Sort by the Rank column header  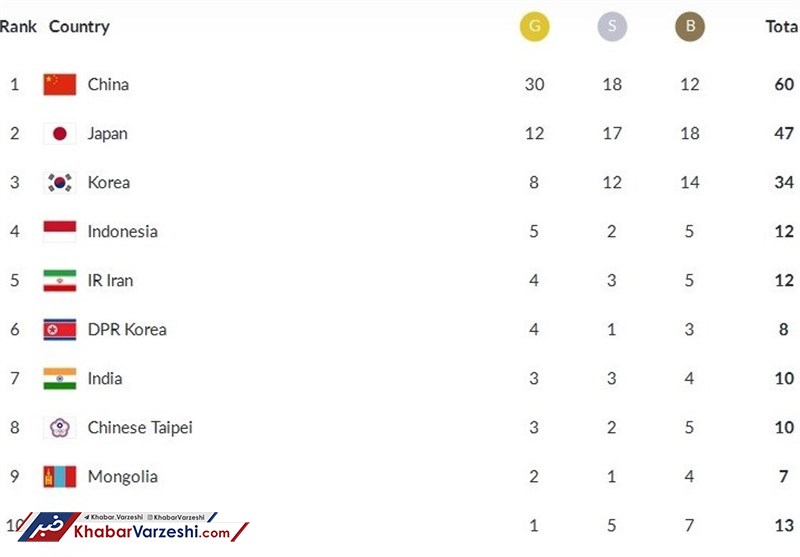coord(18,27)
